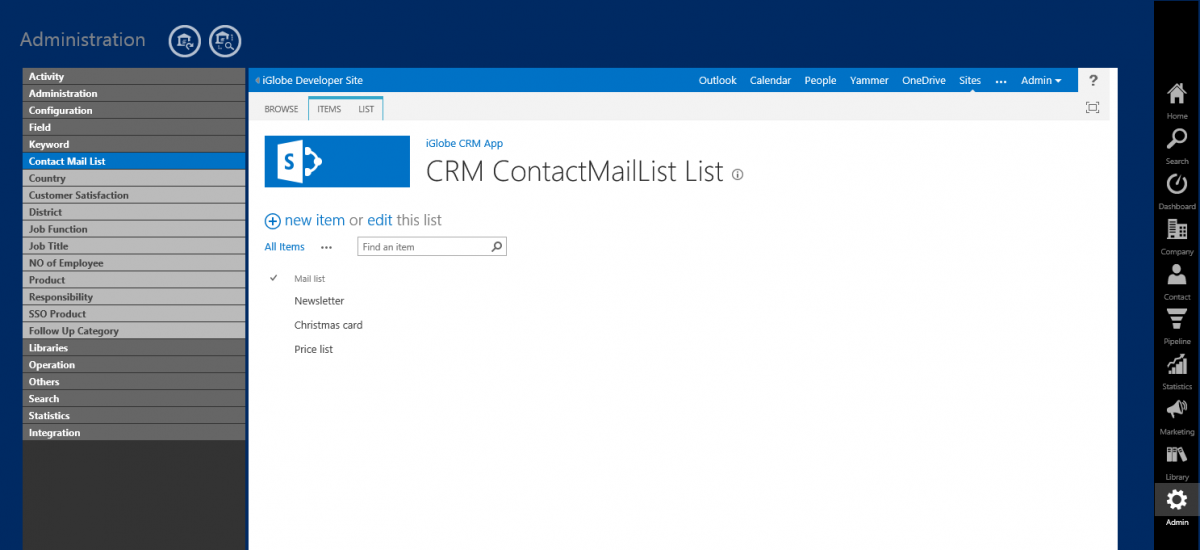This screenshot has height=550, width=1200.
Task: Open the ellipsis menu next to Sites
Action: (x=1001, y=80)
